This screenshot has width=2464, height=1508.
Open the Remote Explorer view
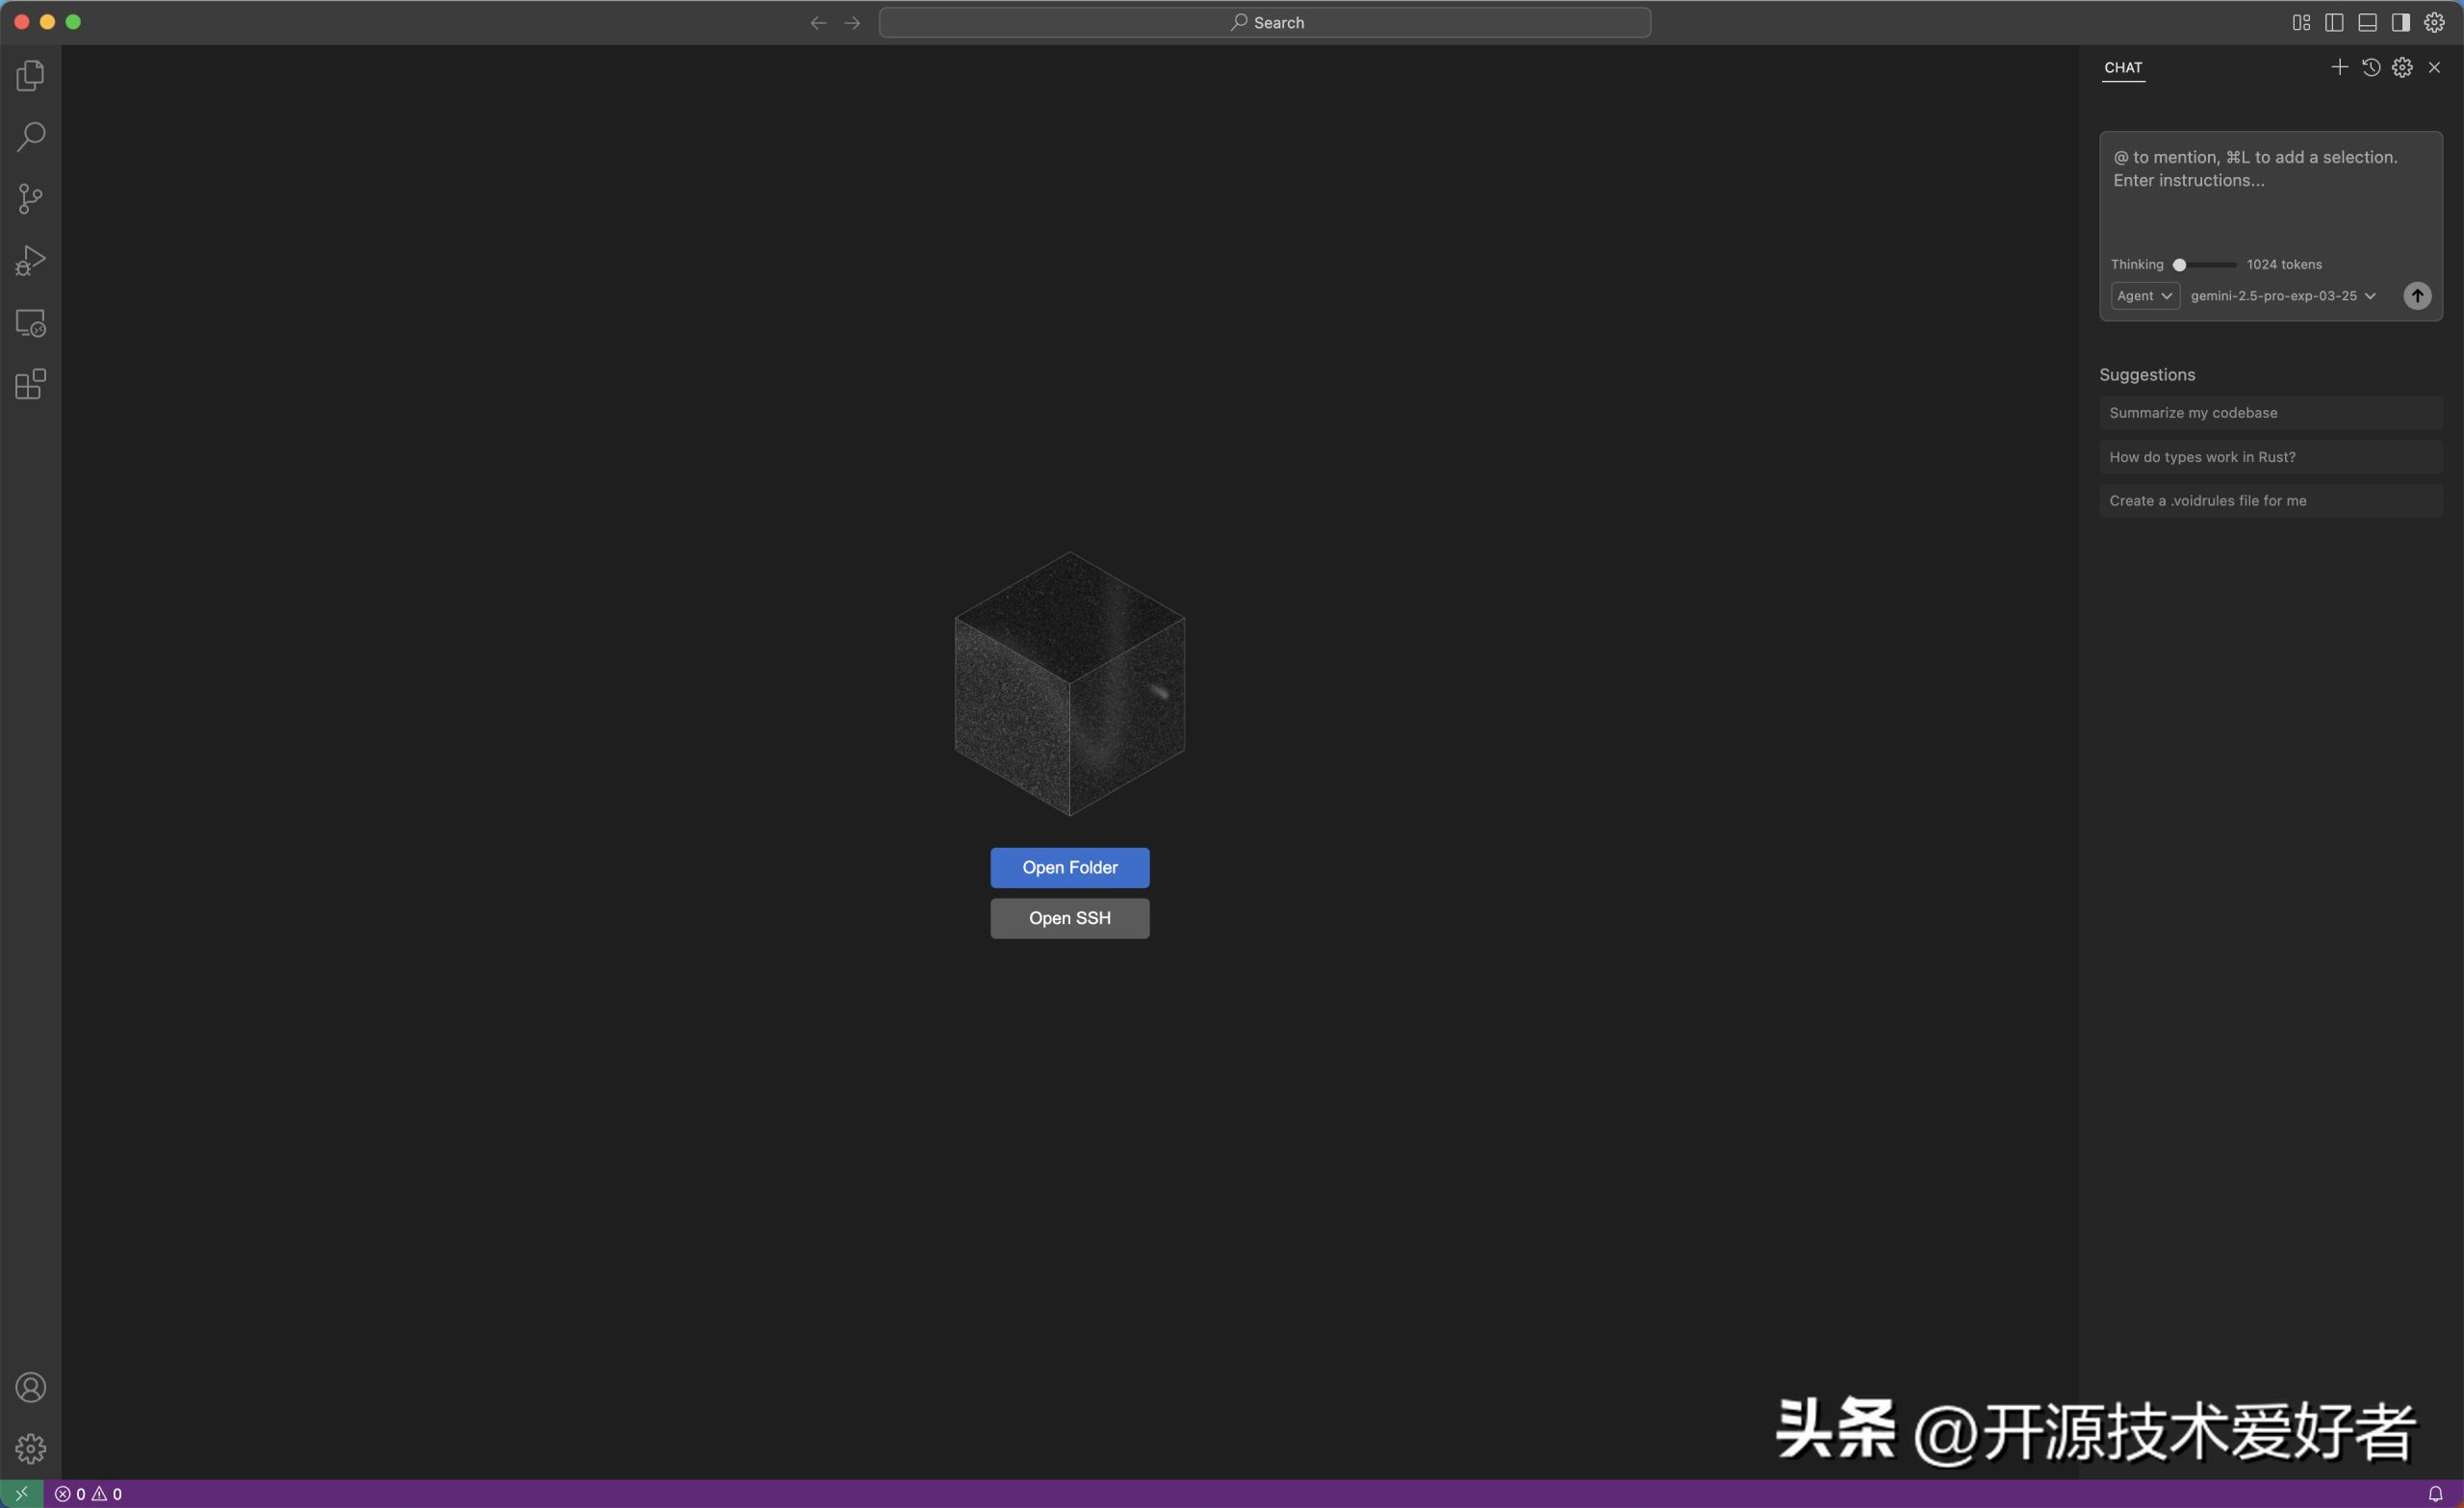click(30, 322)
